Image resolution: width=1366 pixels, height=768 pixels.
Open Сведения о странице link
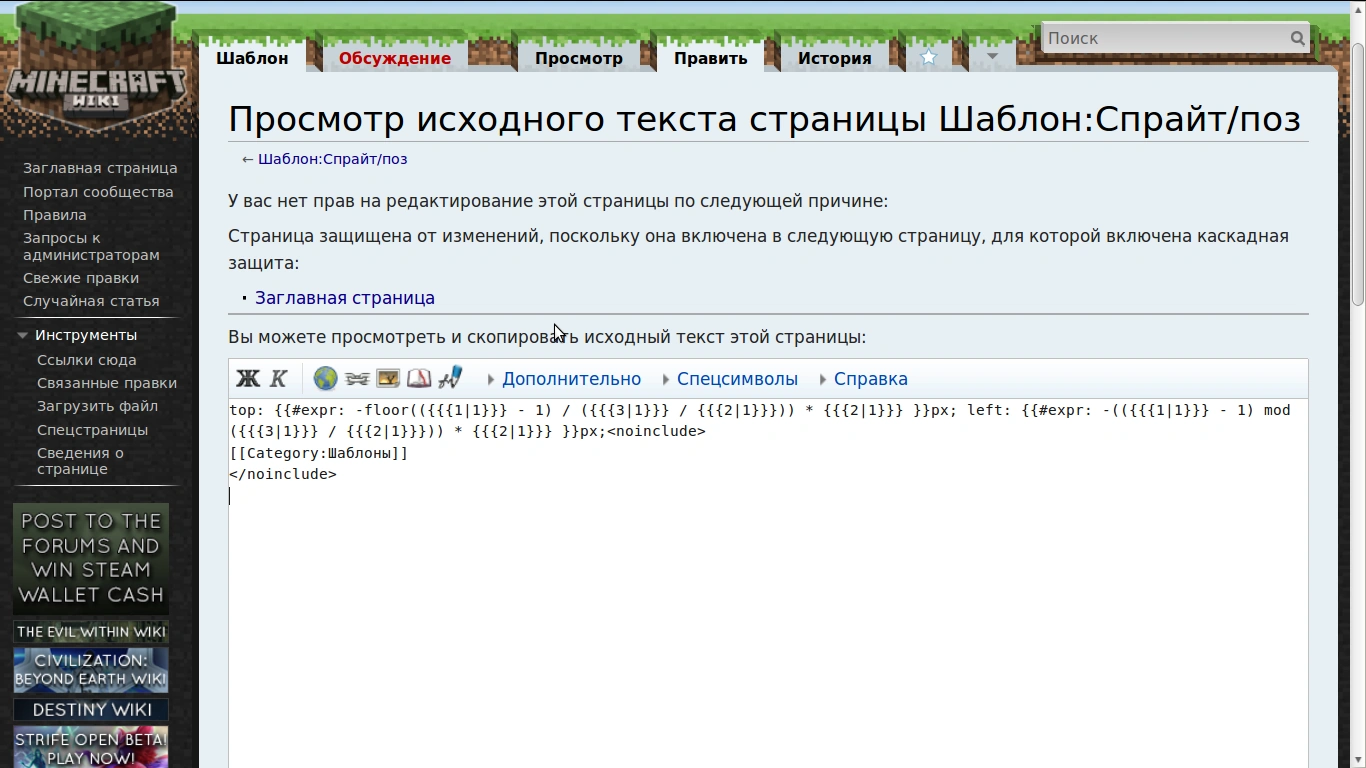(x=80, y=461)
